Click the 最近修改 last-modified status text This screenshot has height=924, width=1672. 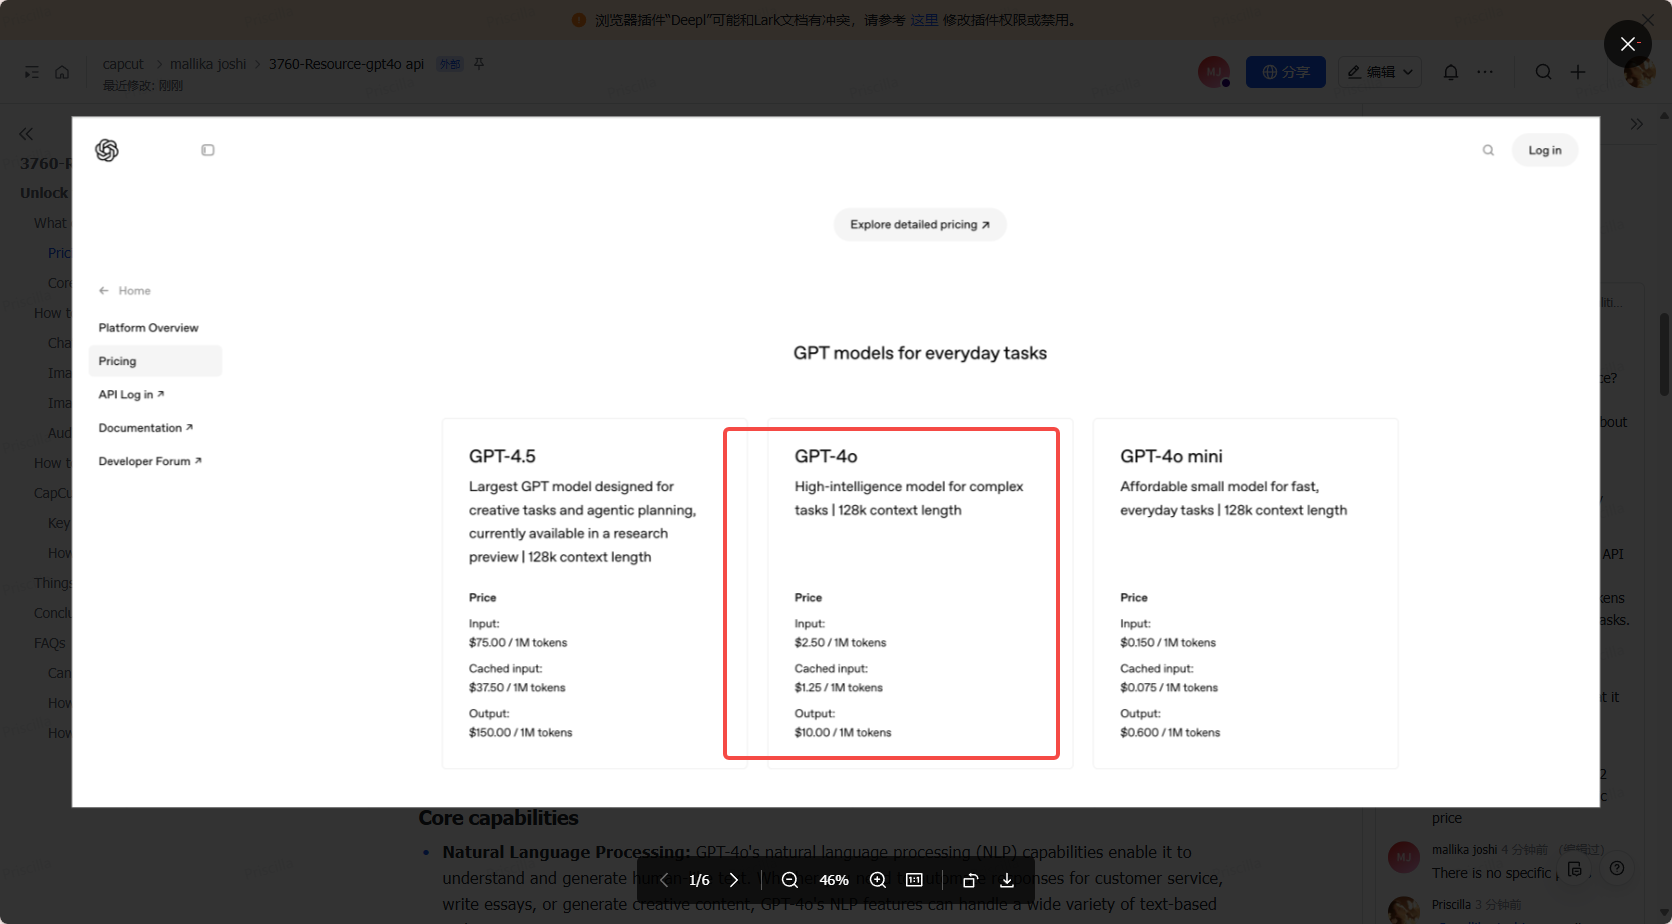[x=143, y=86]
